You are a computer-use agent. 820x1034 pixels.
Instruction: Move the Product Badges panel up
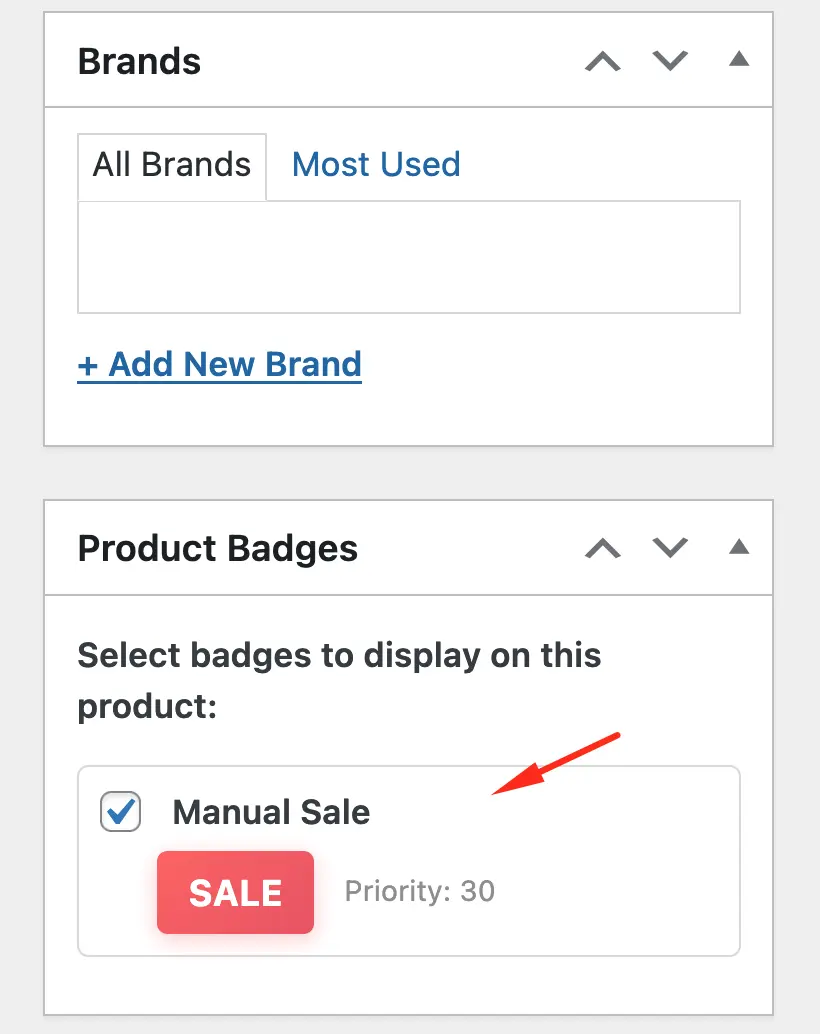click(602, 548)
